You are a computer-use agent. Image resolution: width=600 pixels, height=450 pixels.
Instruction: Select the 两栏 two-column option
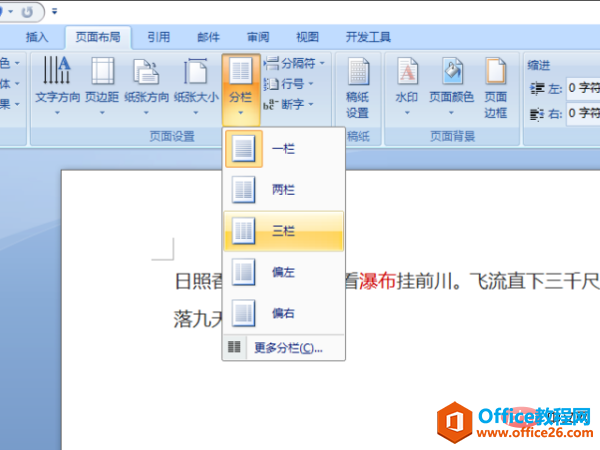tap(284, 189)
